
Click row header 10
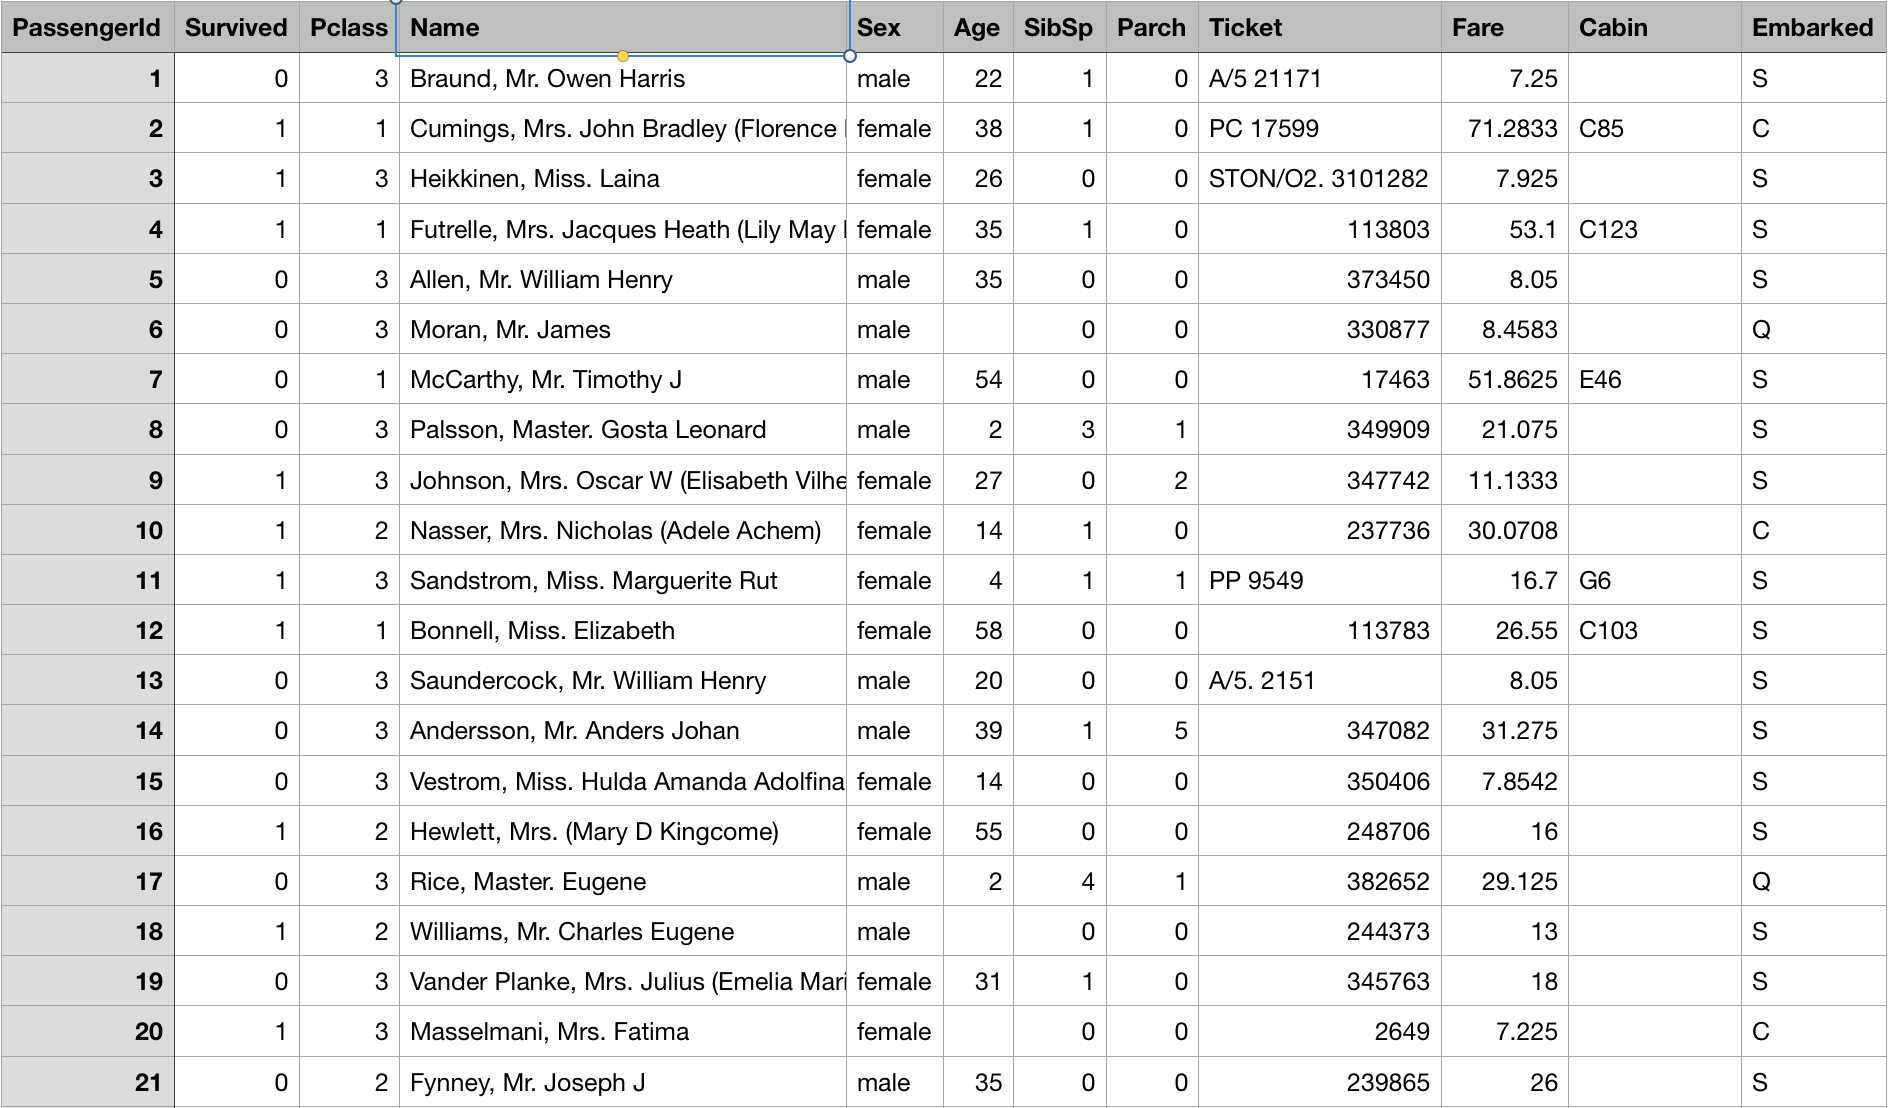pyautogui.click(x=87, y=530)
